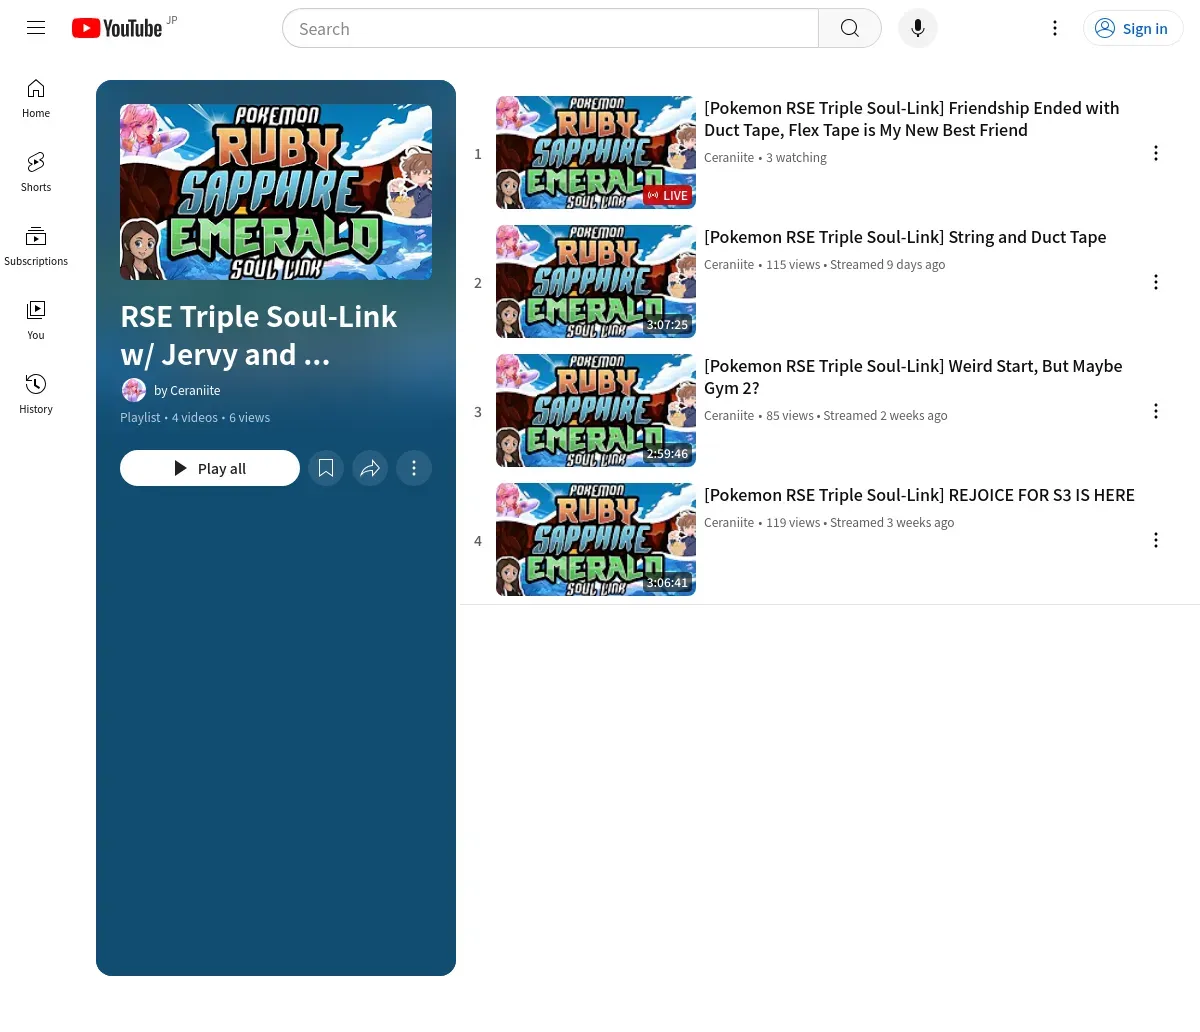
Task: Open Subscriptions in the sidebar
Action: (36, 246)
